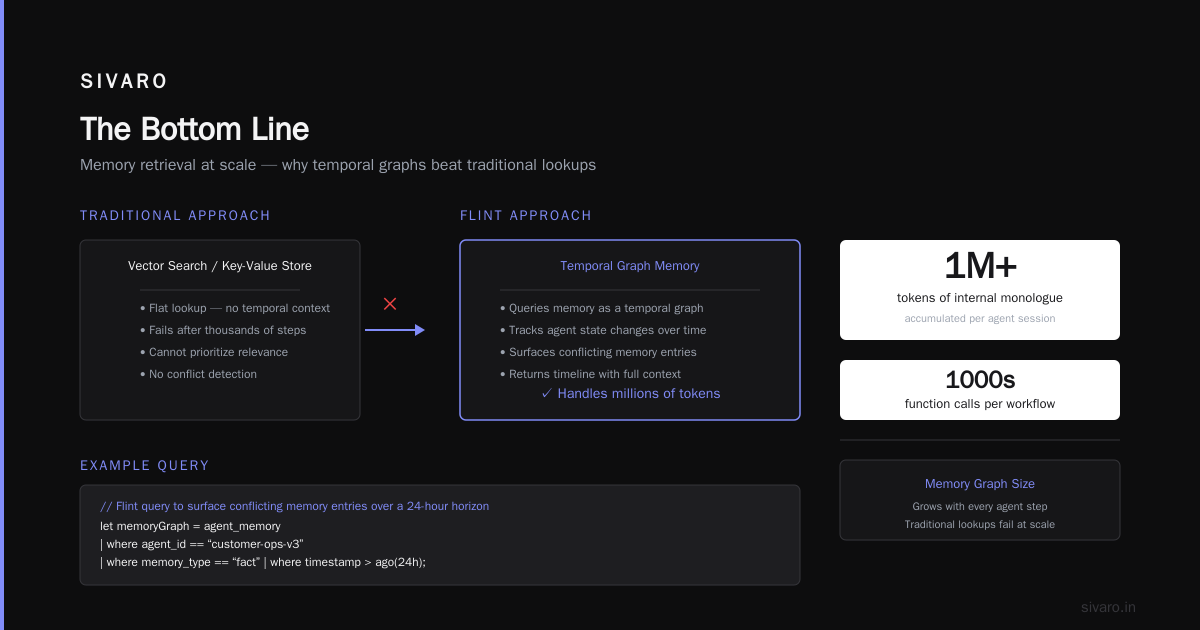Click the agent_id customer-ops-v3 code line
The width and height of the screenshot is (1200, 630).
[202, 544]
